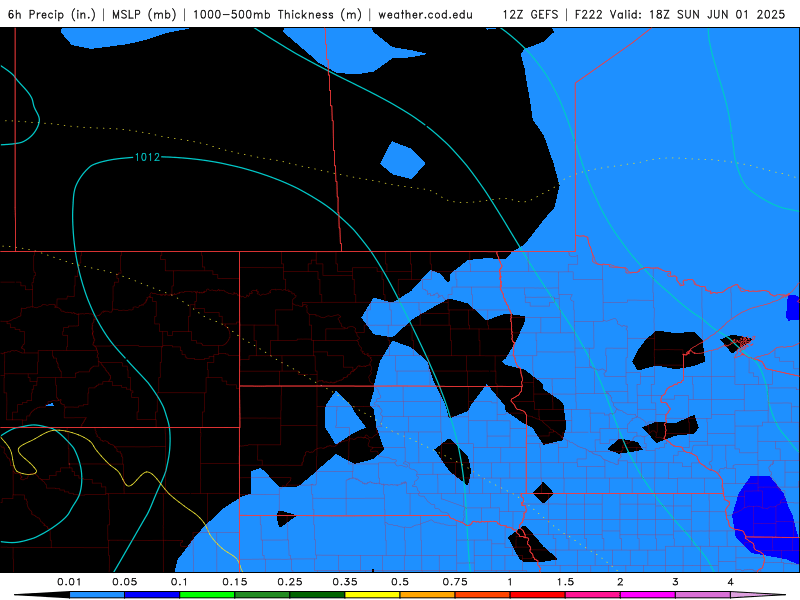Click the '0.01' legend value
This screenshot has height=600, width=800.
click(x=69, y=582)
